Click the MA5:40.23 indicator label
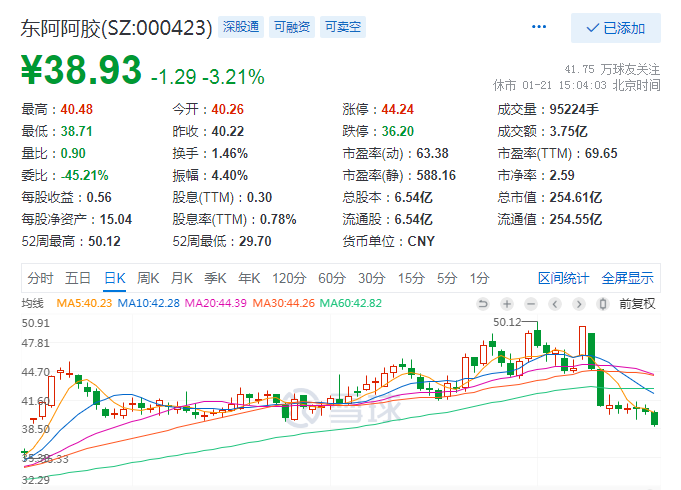681x490 pixels. tap(84, 303)
